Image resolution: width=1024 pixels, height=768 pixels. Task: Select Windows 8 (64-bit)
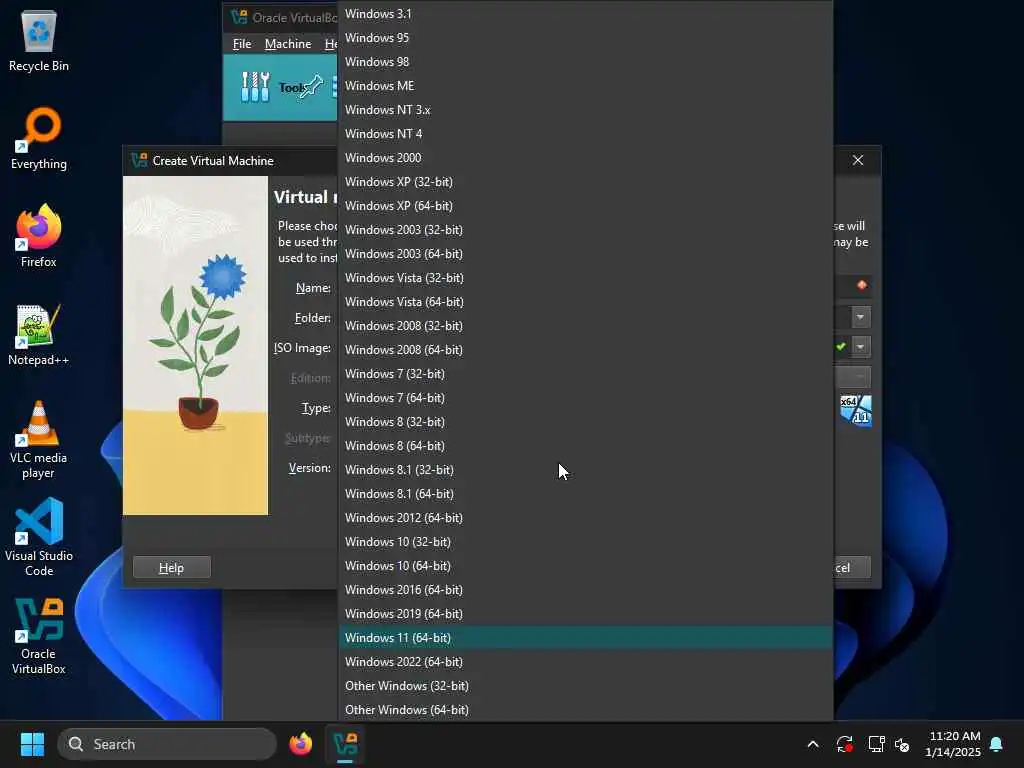point(586,446)
